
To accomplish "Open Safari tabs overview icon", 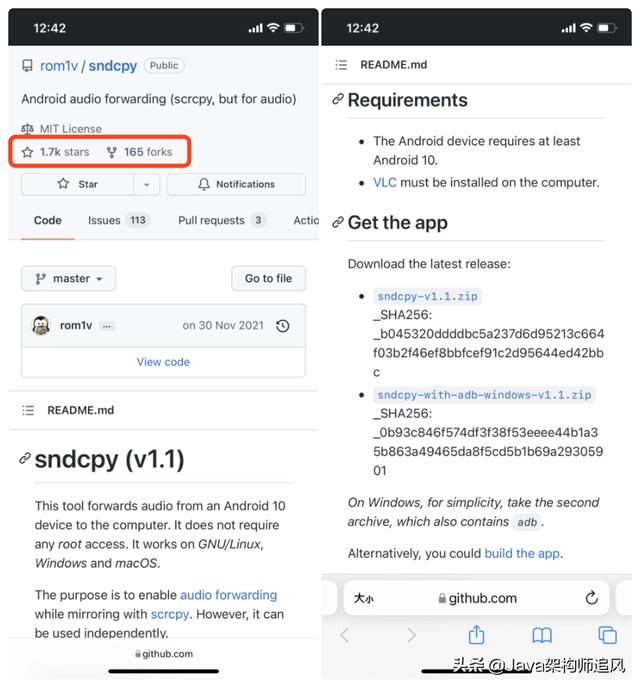I will pyautogui.click(x=608, y=635).
